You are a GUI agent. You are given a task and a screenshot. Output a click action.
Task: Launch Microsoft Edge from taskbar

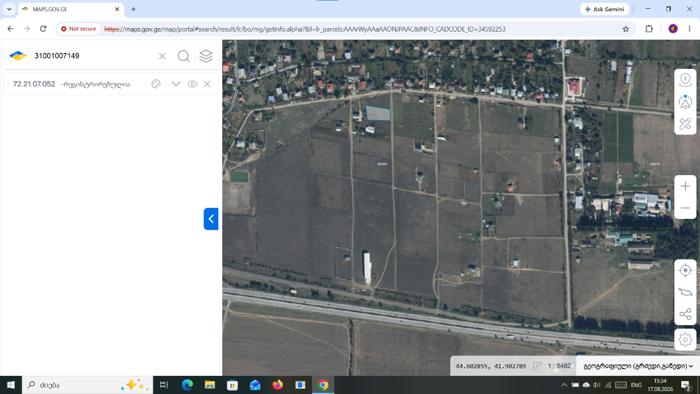187,385
